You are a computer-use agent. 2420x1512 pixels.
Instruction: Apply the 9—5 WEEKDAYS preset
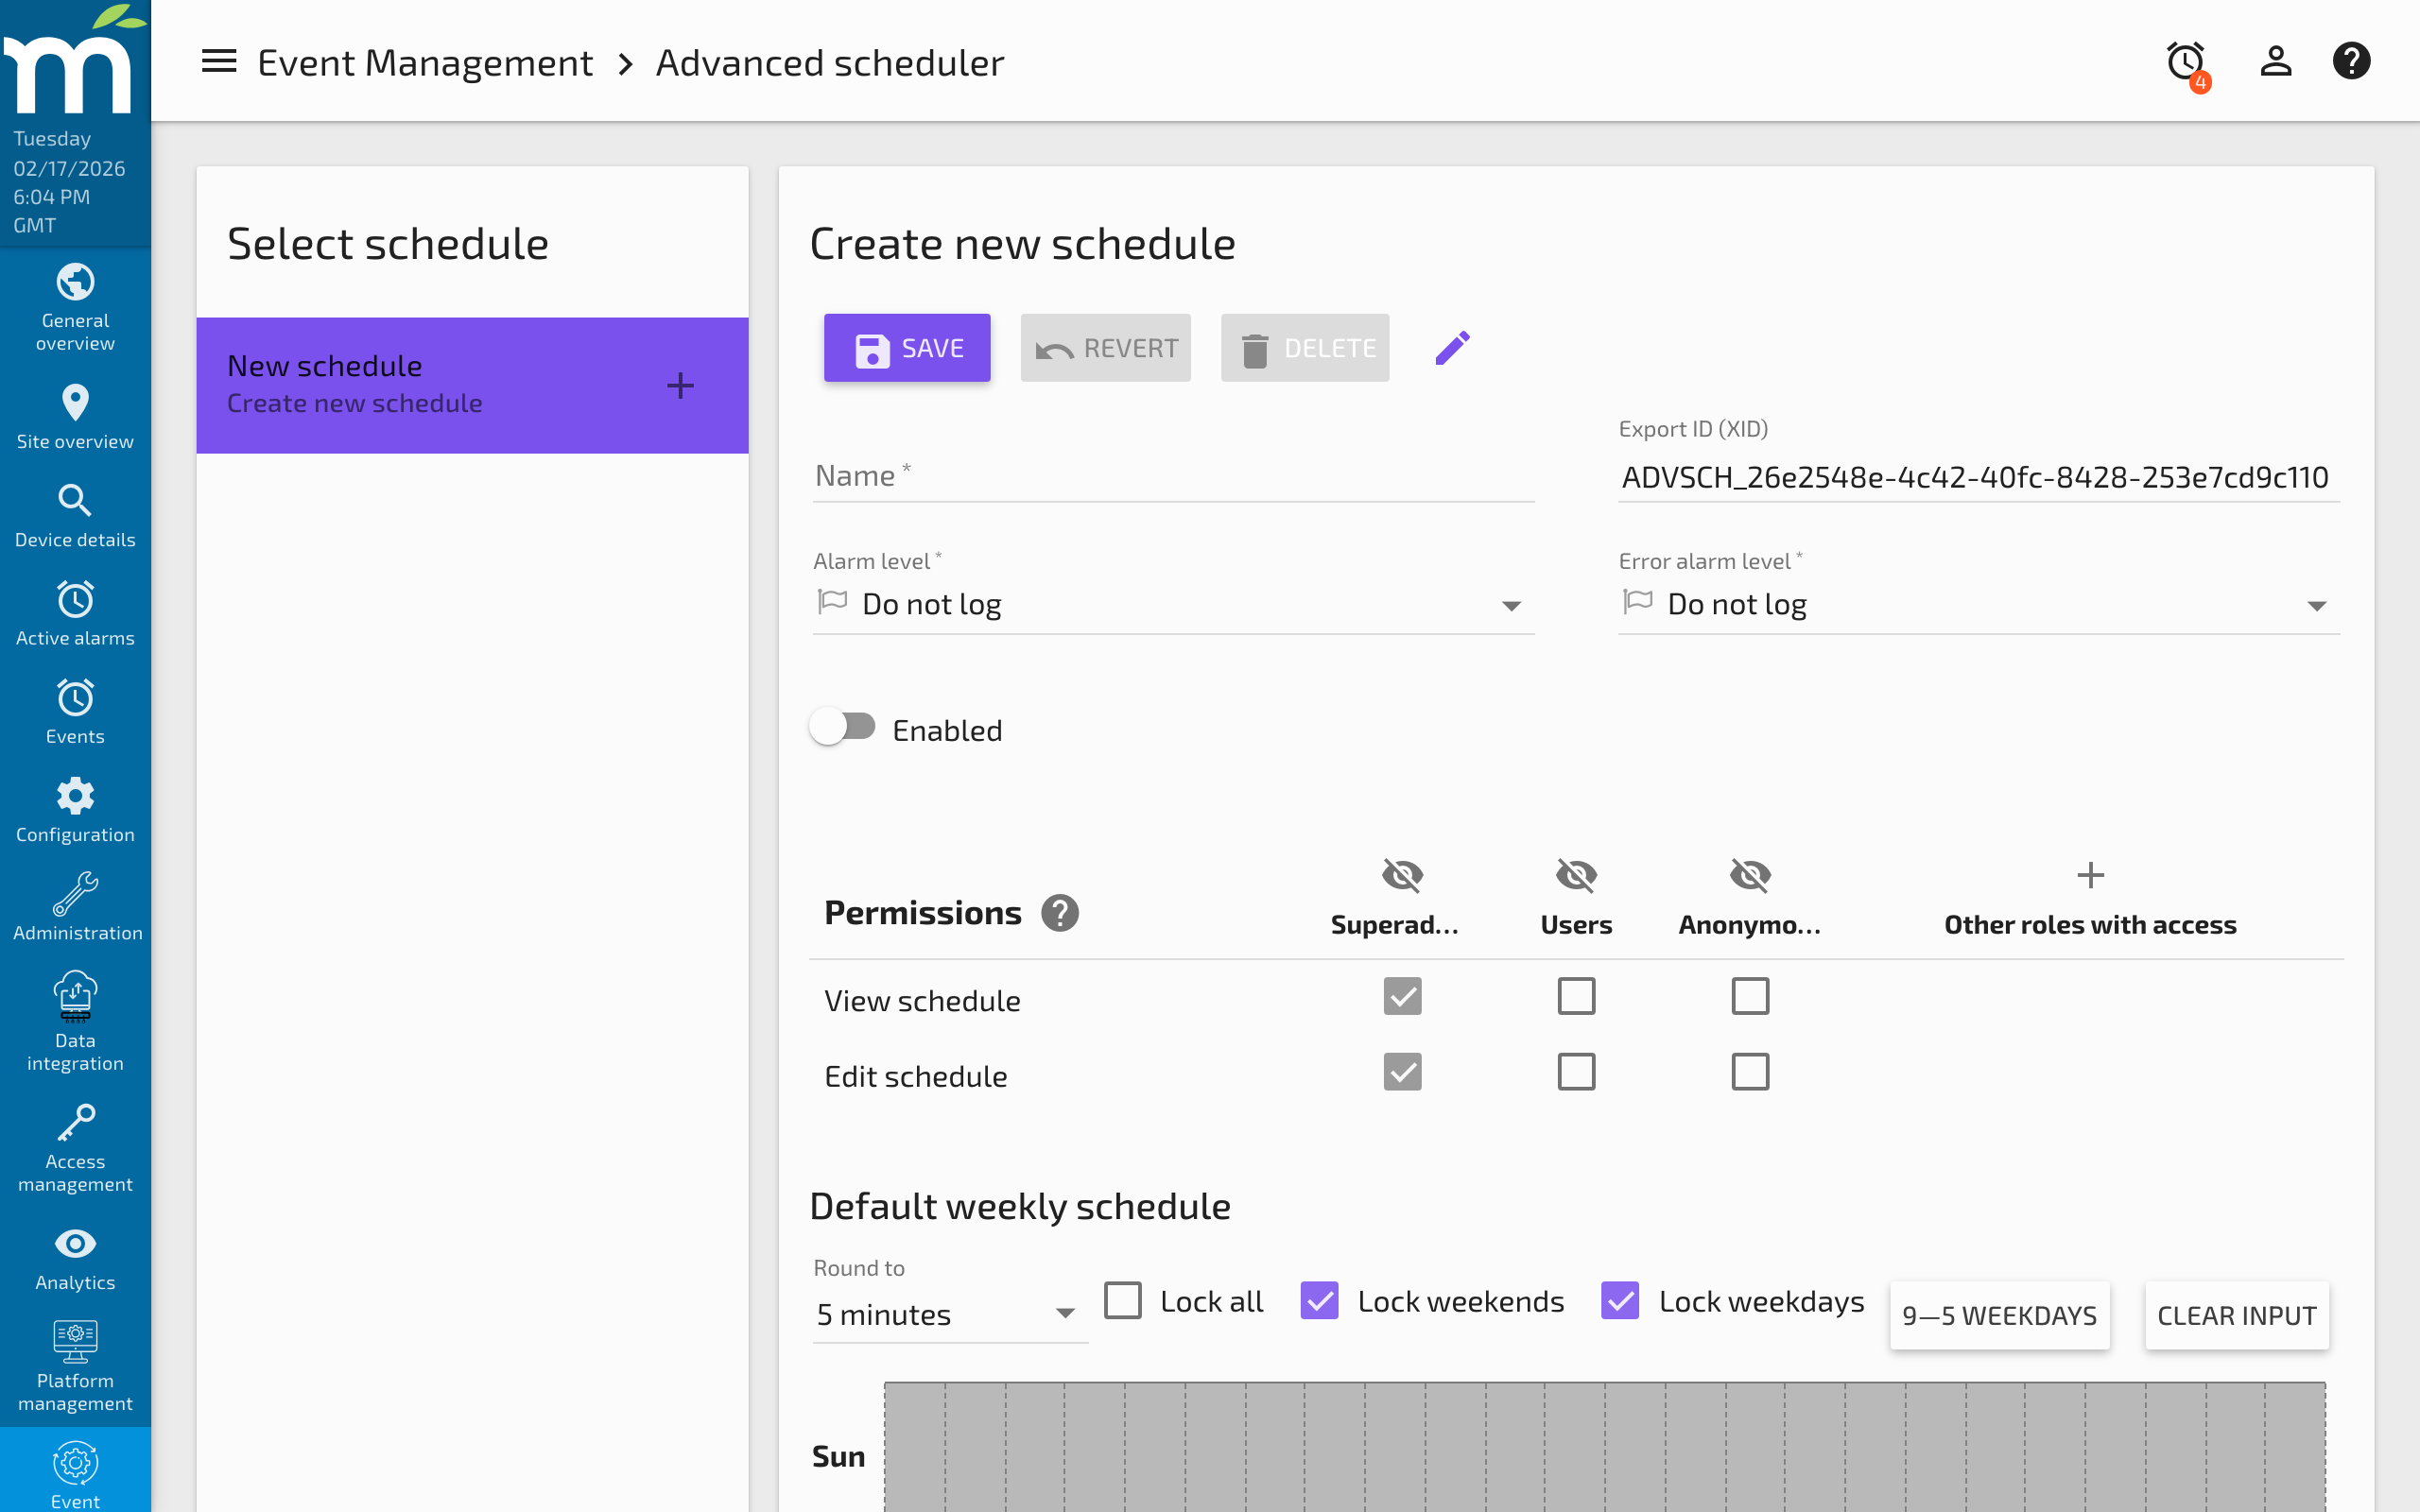pos(1999,1315)
